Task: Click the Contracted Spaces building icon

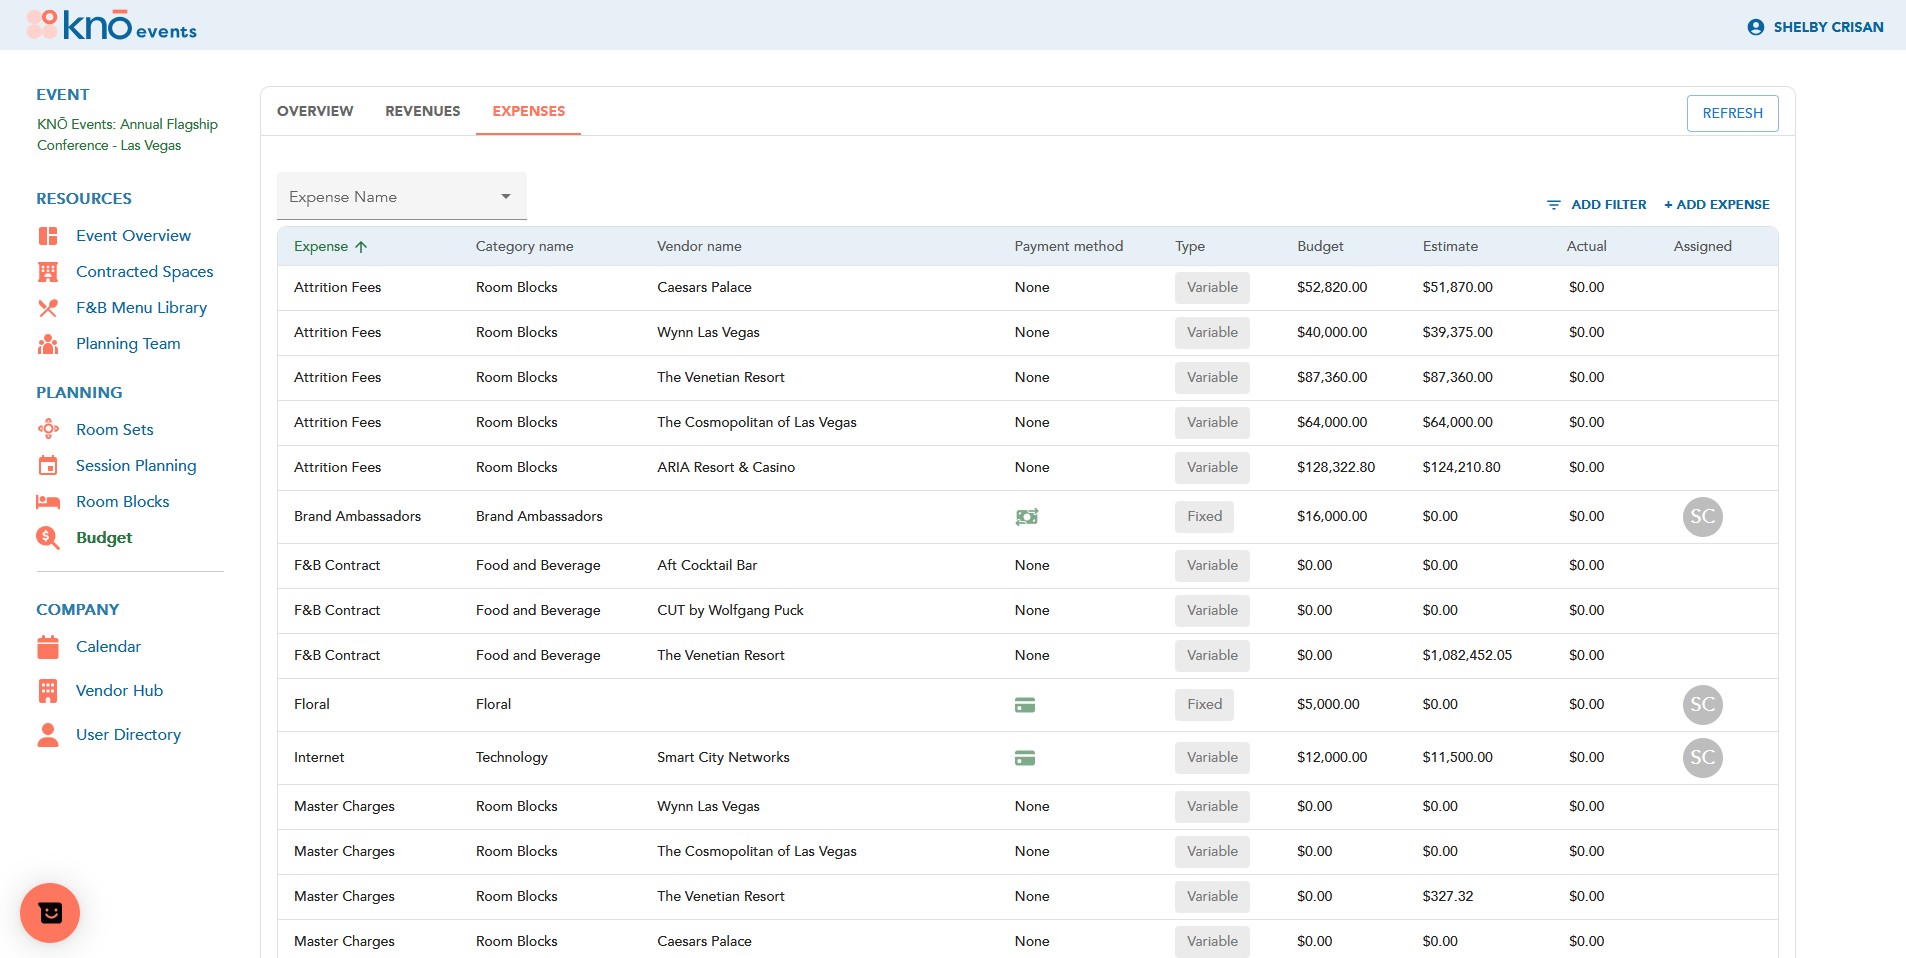Action: (48, 272)
